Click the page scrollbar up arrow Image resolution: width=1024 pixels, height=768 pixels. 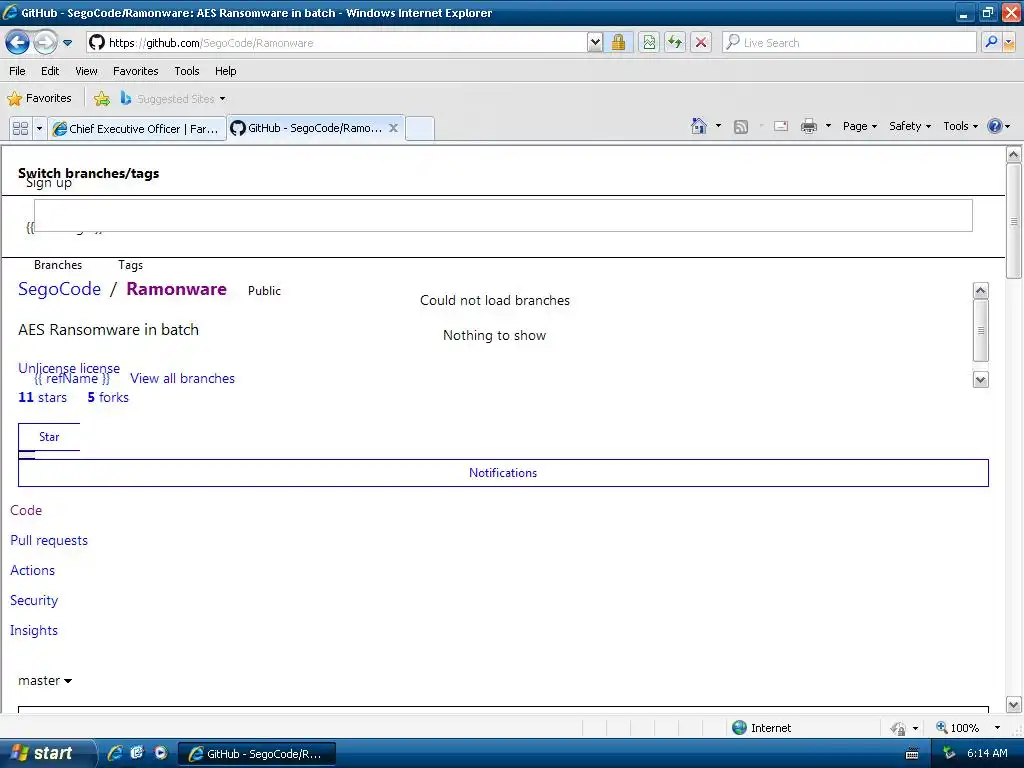click(1013, 155)
